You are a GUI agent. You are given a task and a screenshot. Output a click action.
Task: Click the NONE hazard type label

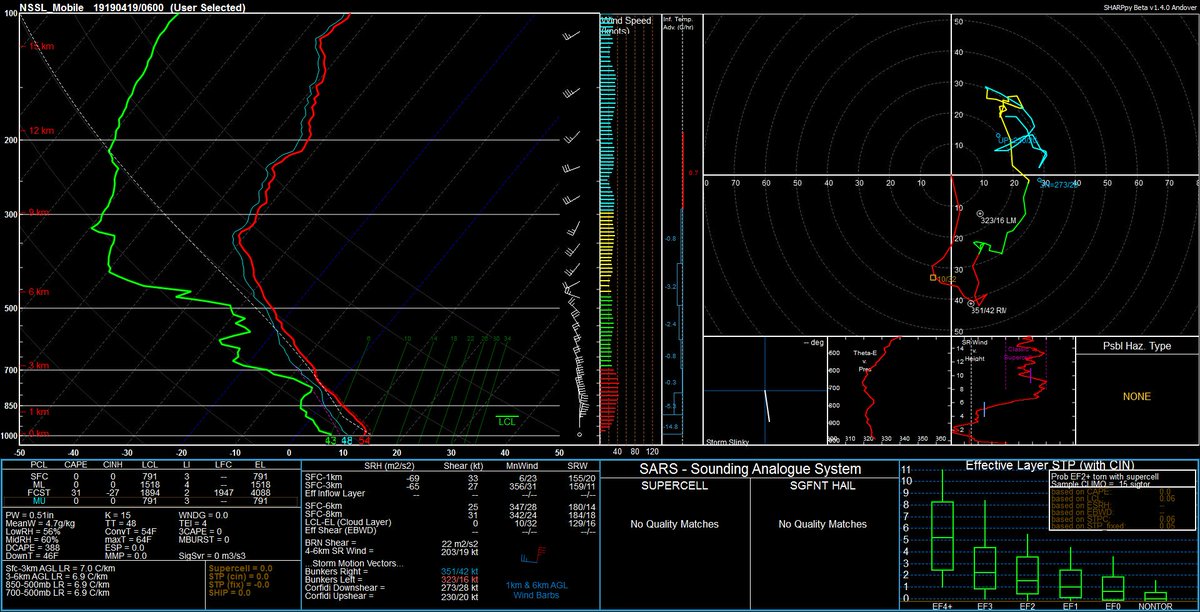pyautogui.click(x=1136, y=396)
